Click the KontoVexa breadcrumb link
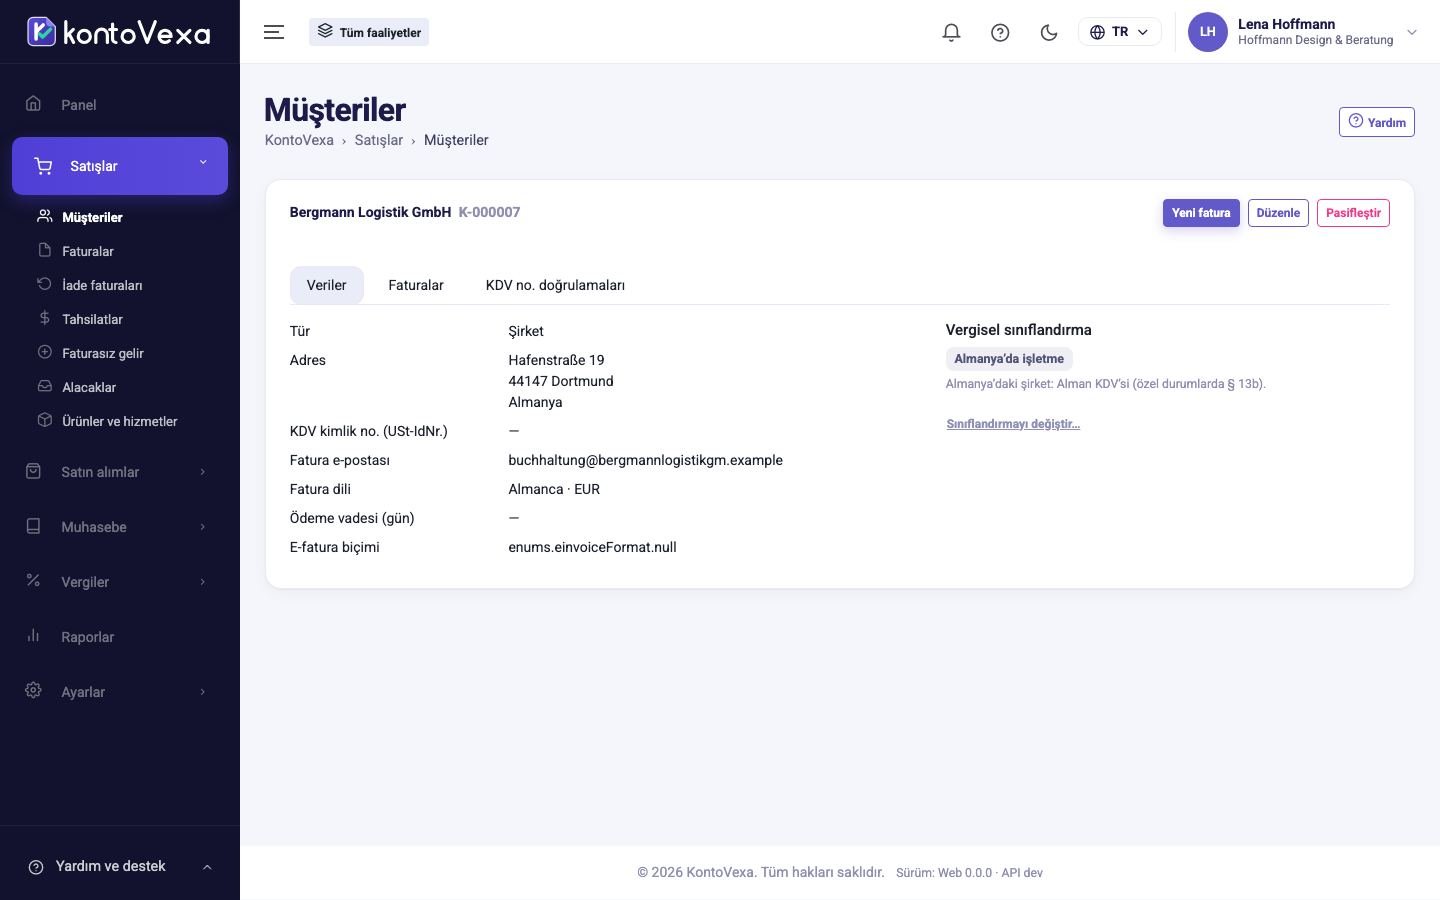The width and height of the screenshot is (1440, 900). tap(299, 140)
